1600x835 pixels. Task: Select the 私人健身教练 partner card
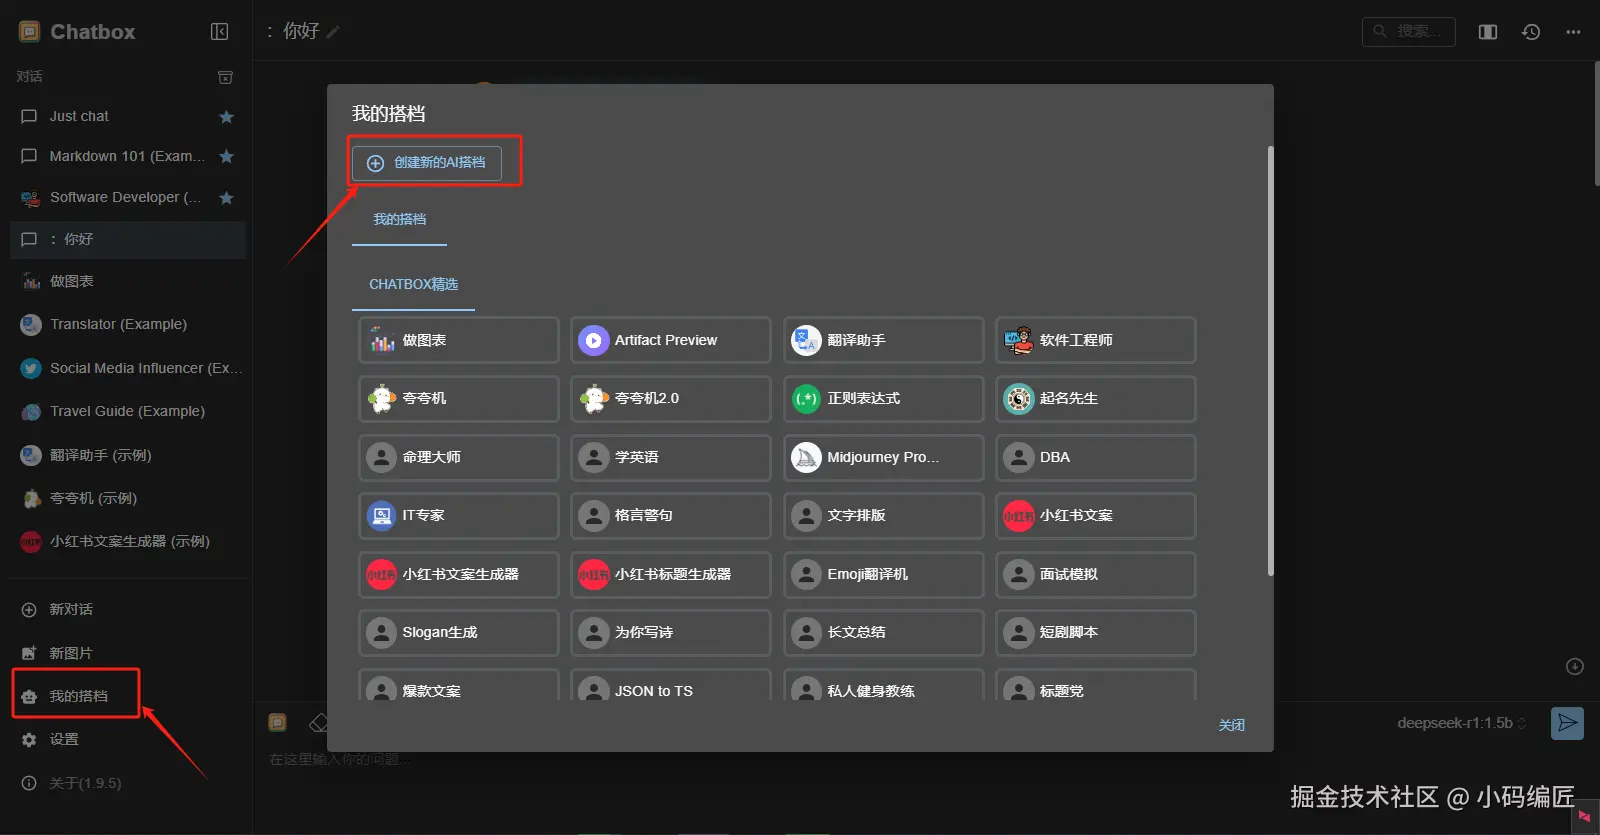pos(883,685)
